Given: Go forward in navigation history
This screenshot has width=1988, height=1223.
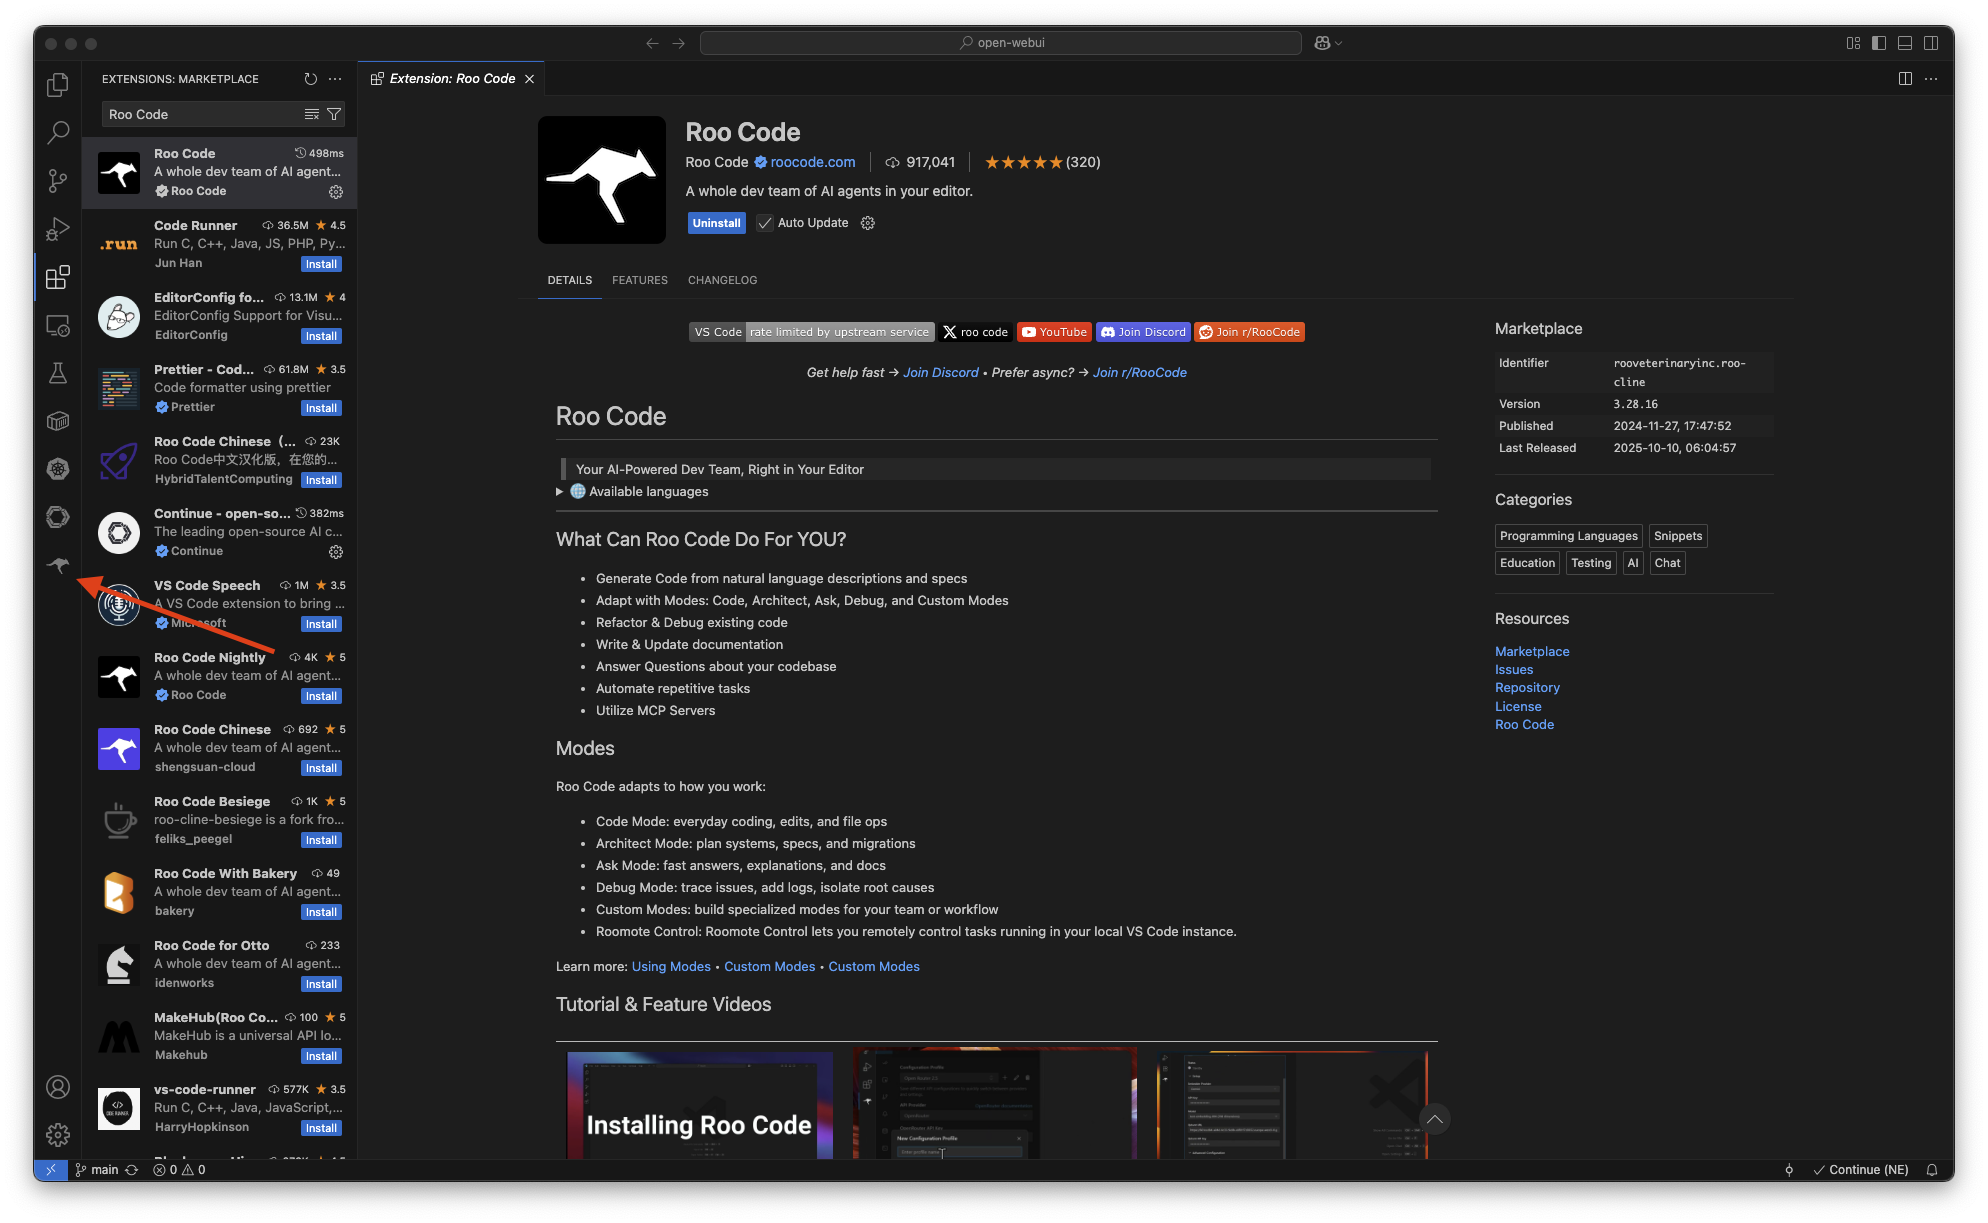Looking at the screenshot, I should point(679,43).
